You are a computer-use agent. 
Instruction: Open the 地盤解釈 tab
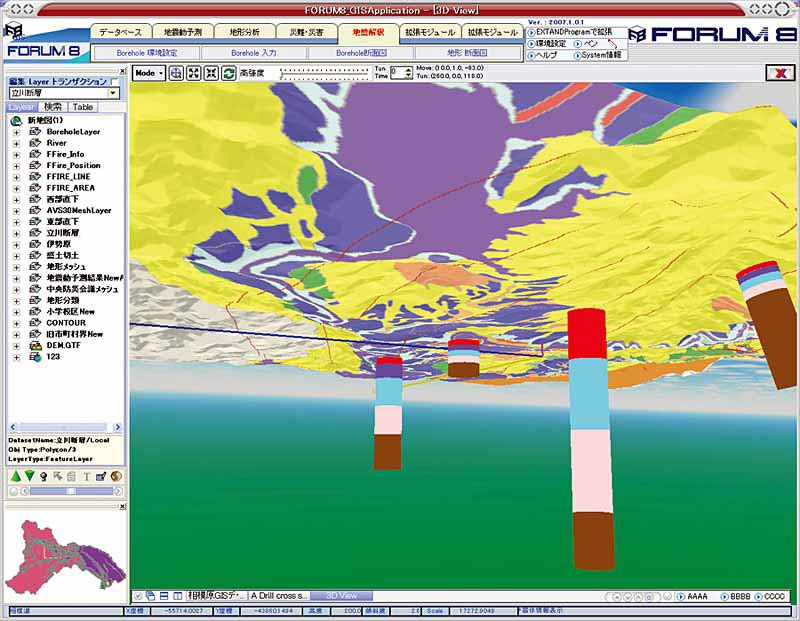tap(368, 32)
